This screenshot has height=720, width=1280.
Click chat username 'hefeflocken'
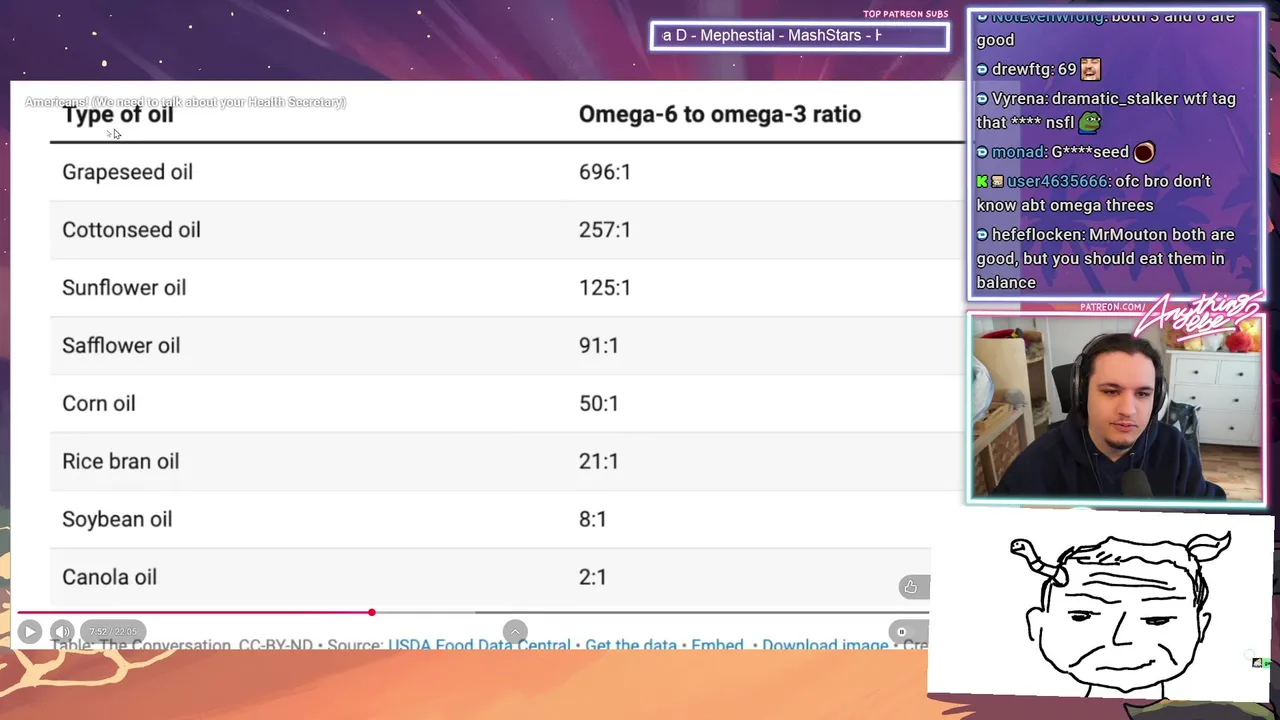(1036, 235)
